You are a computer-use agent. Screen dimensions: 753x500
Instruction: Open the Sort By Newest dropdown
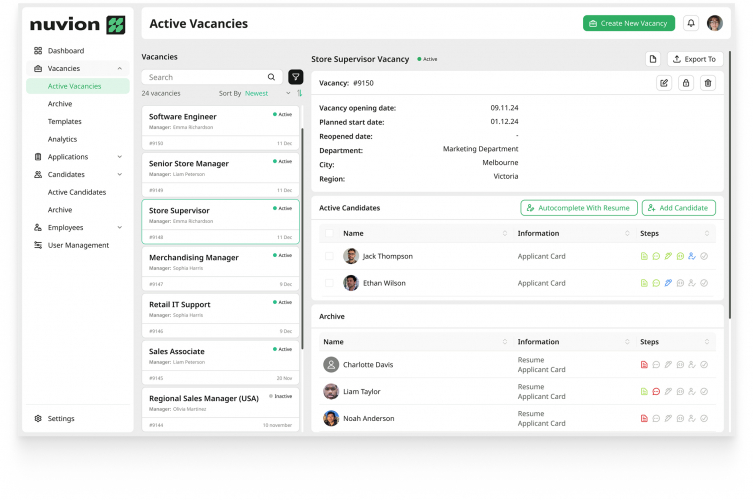click(x=267, y=93)
